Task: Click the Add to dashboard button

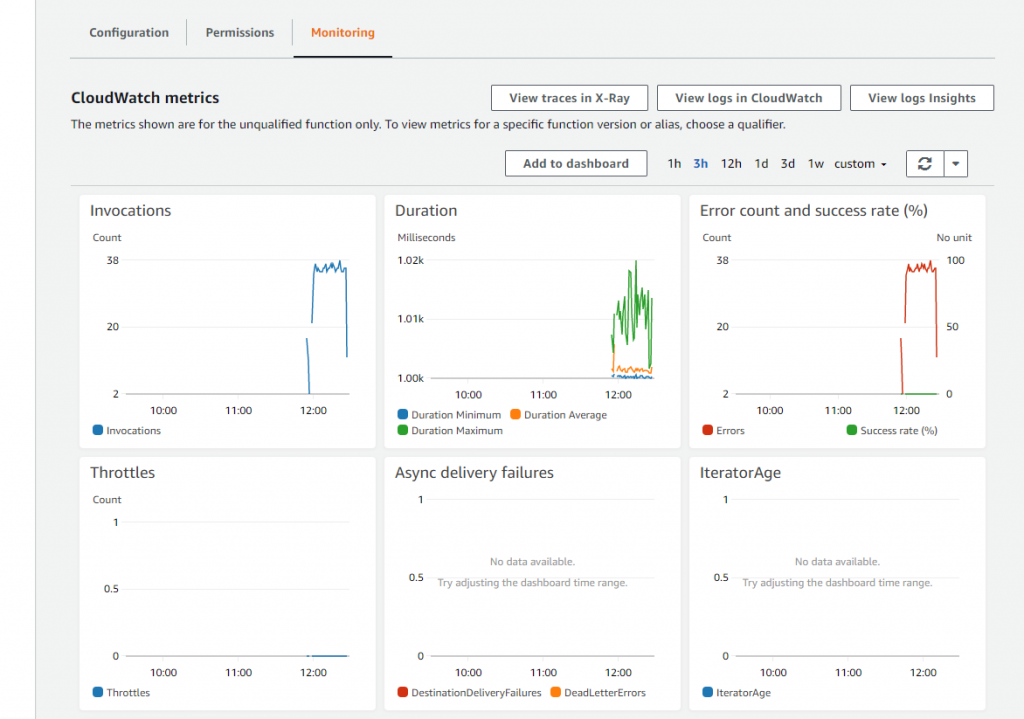Action: pos(575,163)
